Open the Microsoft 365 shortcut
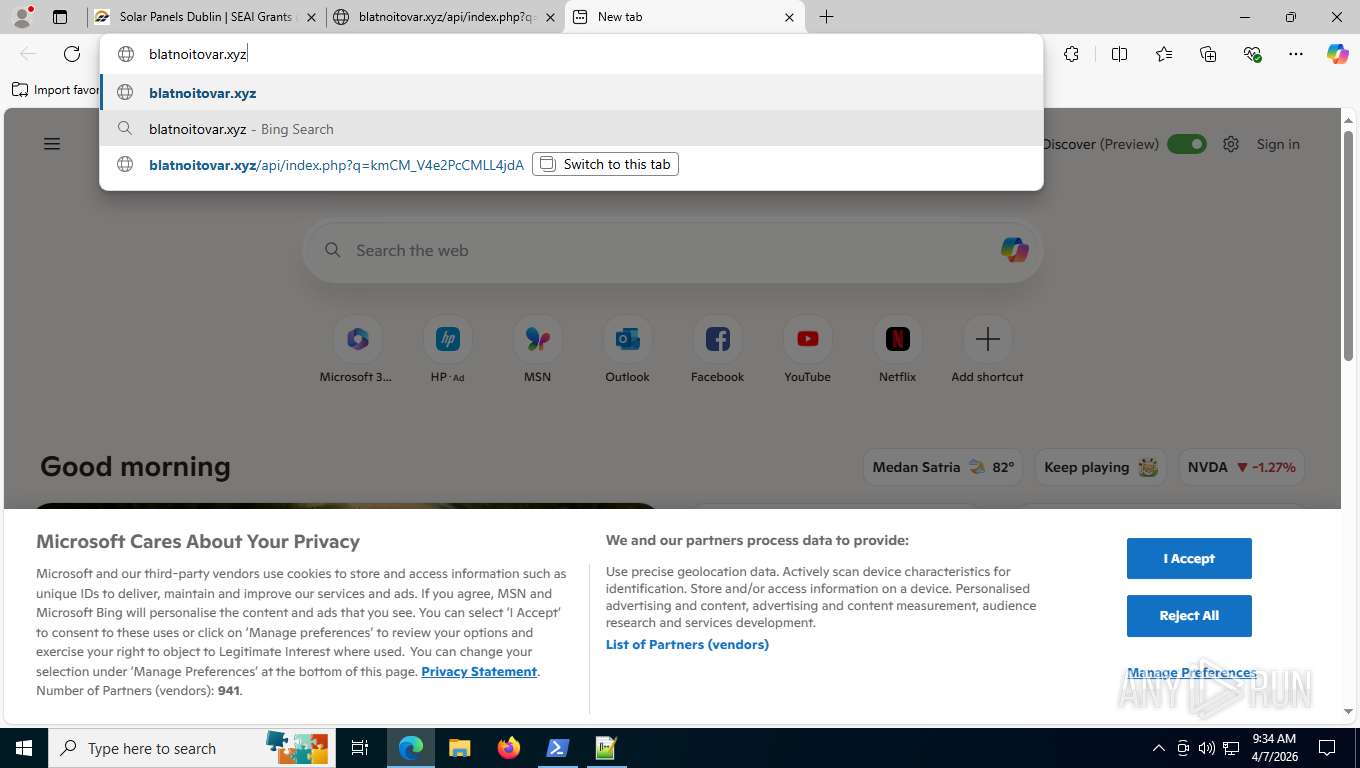Screen dimensions: 1360x768 [357, 350]
